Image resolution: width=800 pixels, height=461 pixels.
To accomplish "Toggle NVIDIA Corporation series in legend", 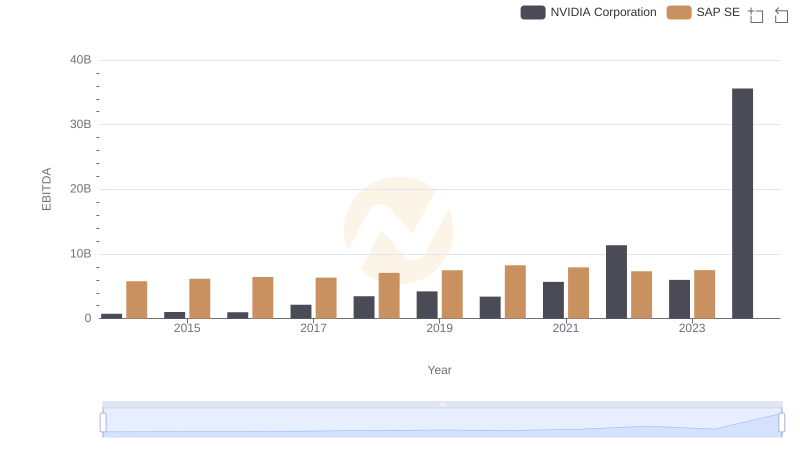I will tap(588, 12).
